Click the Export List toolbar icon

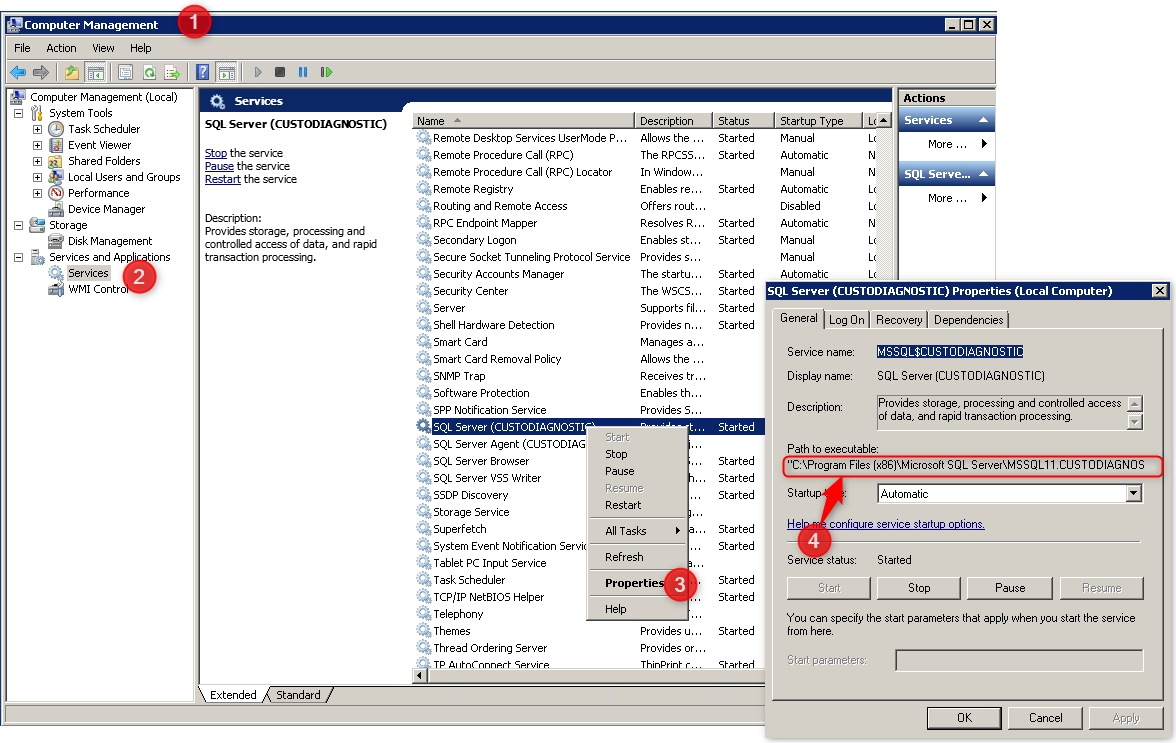pyautogui.click(x=172, y=72)
